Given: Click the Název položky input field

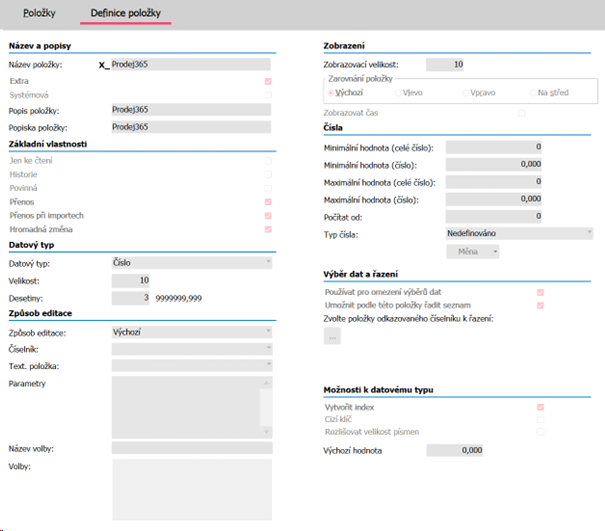Looking at the screenshot, I should coord(190,65).
